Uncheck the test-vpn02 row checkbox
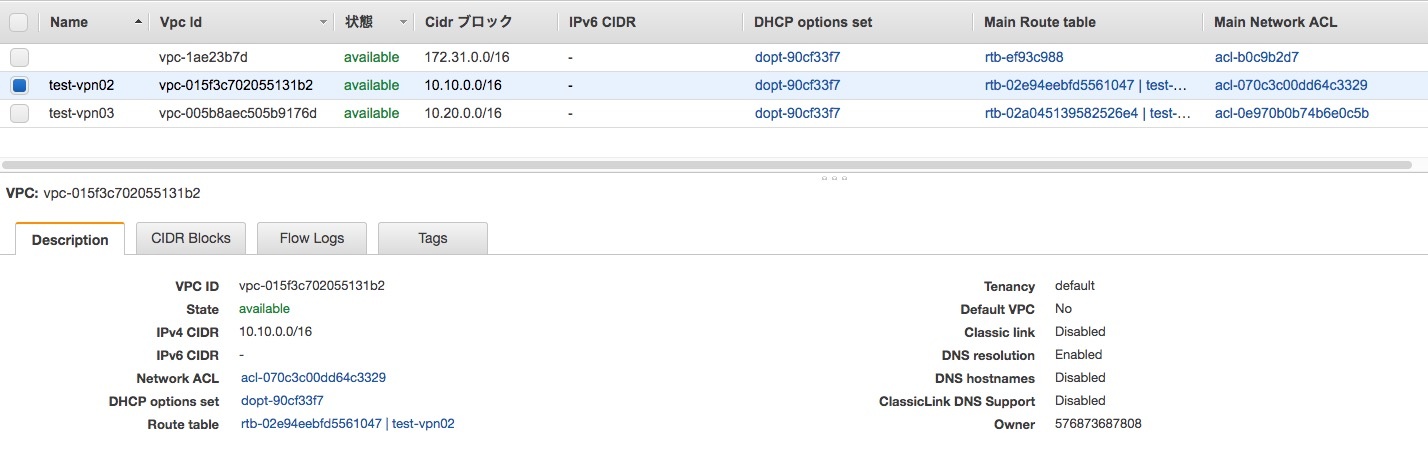 coord(19,85)
